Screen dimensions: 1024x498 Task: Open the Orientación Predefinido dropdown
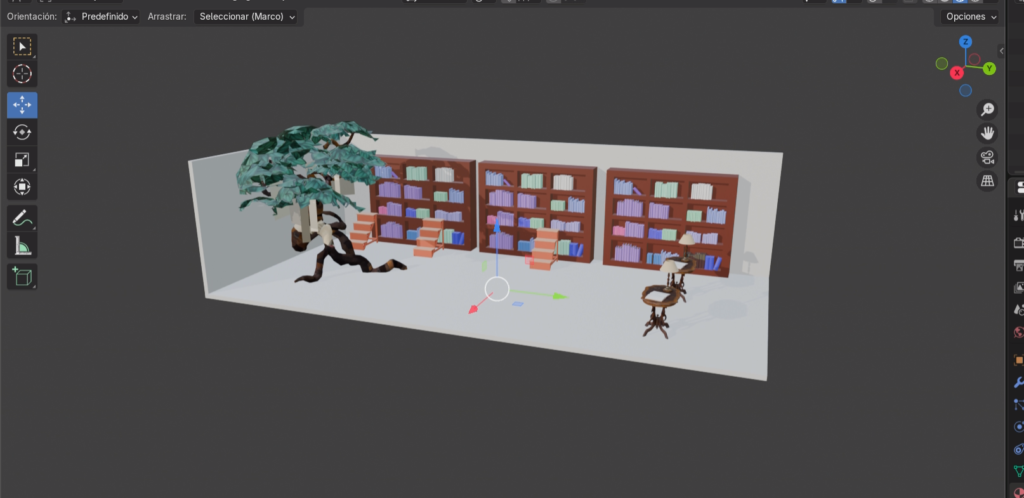tap(101, 17)
